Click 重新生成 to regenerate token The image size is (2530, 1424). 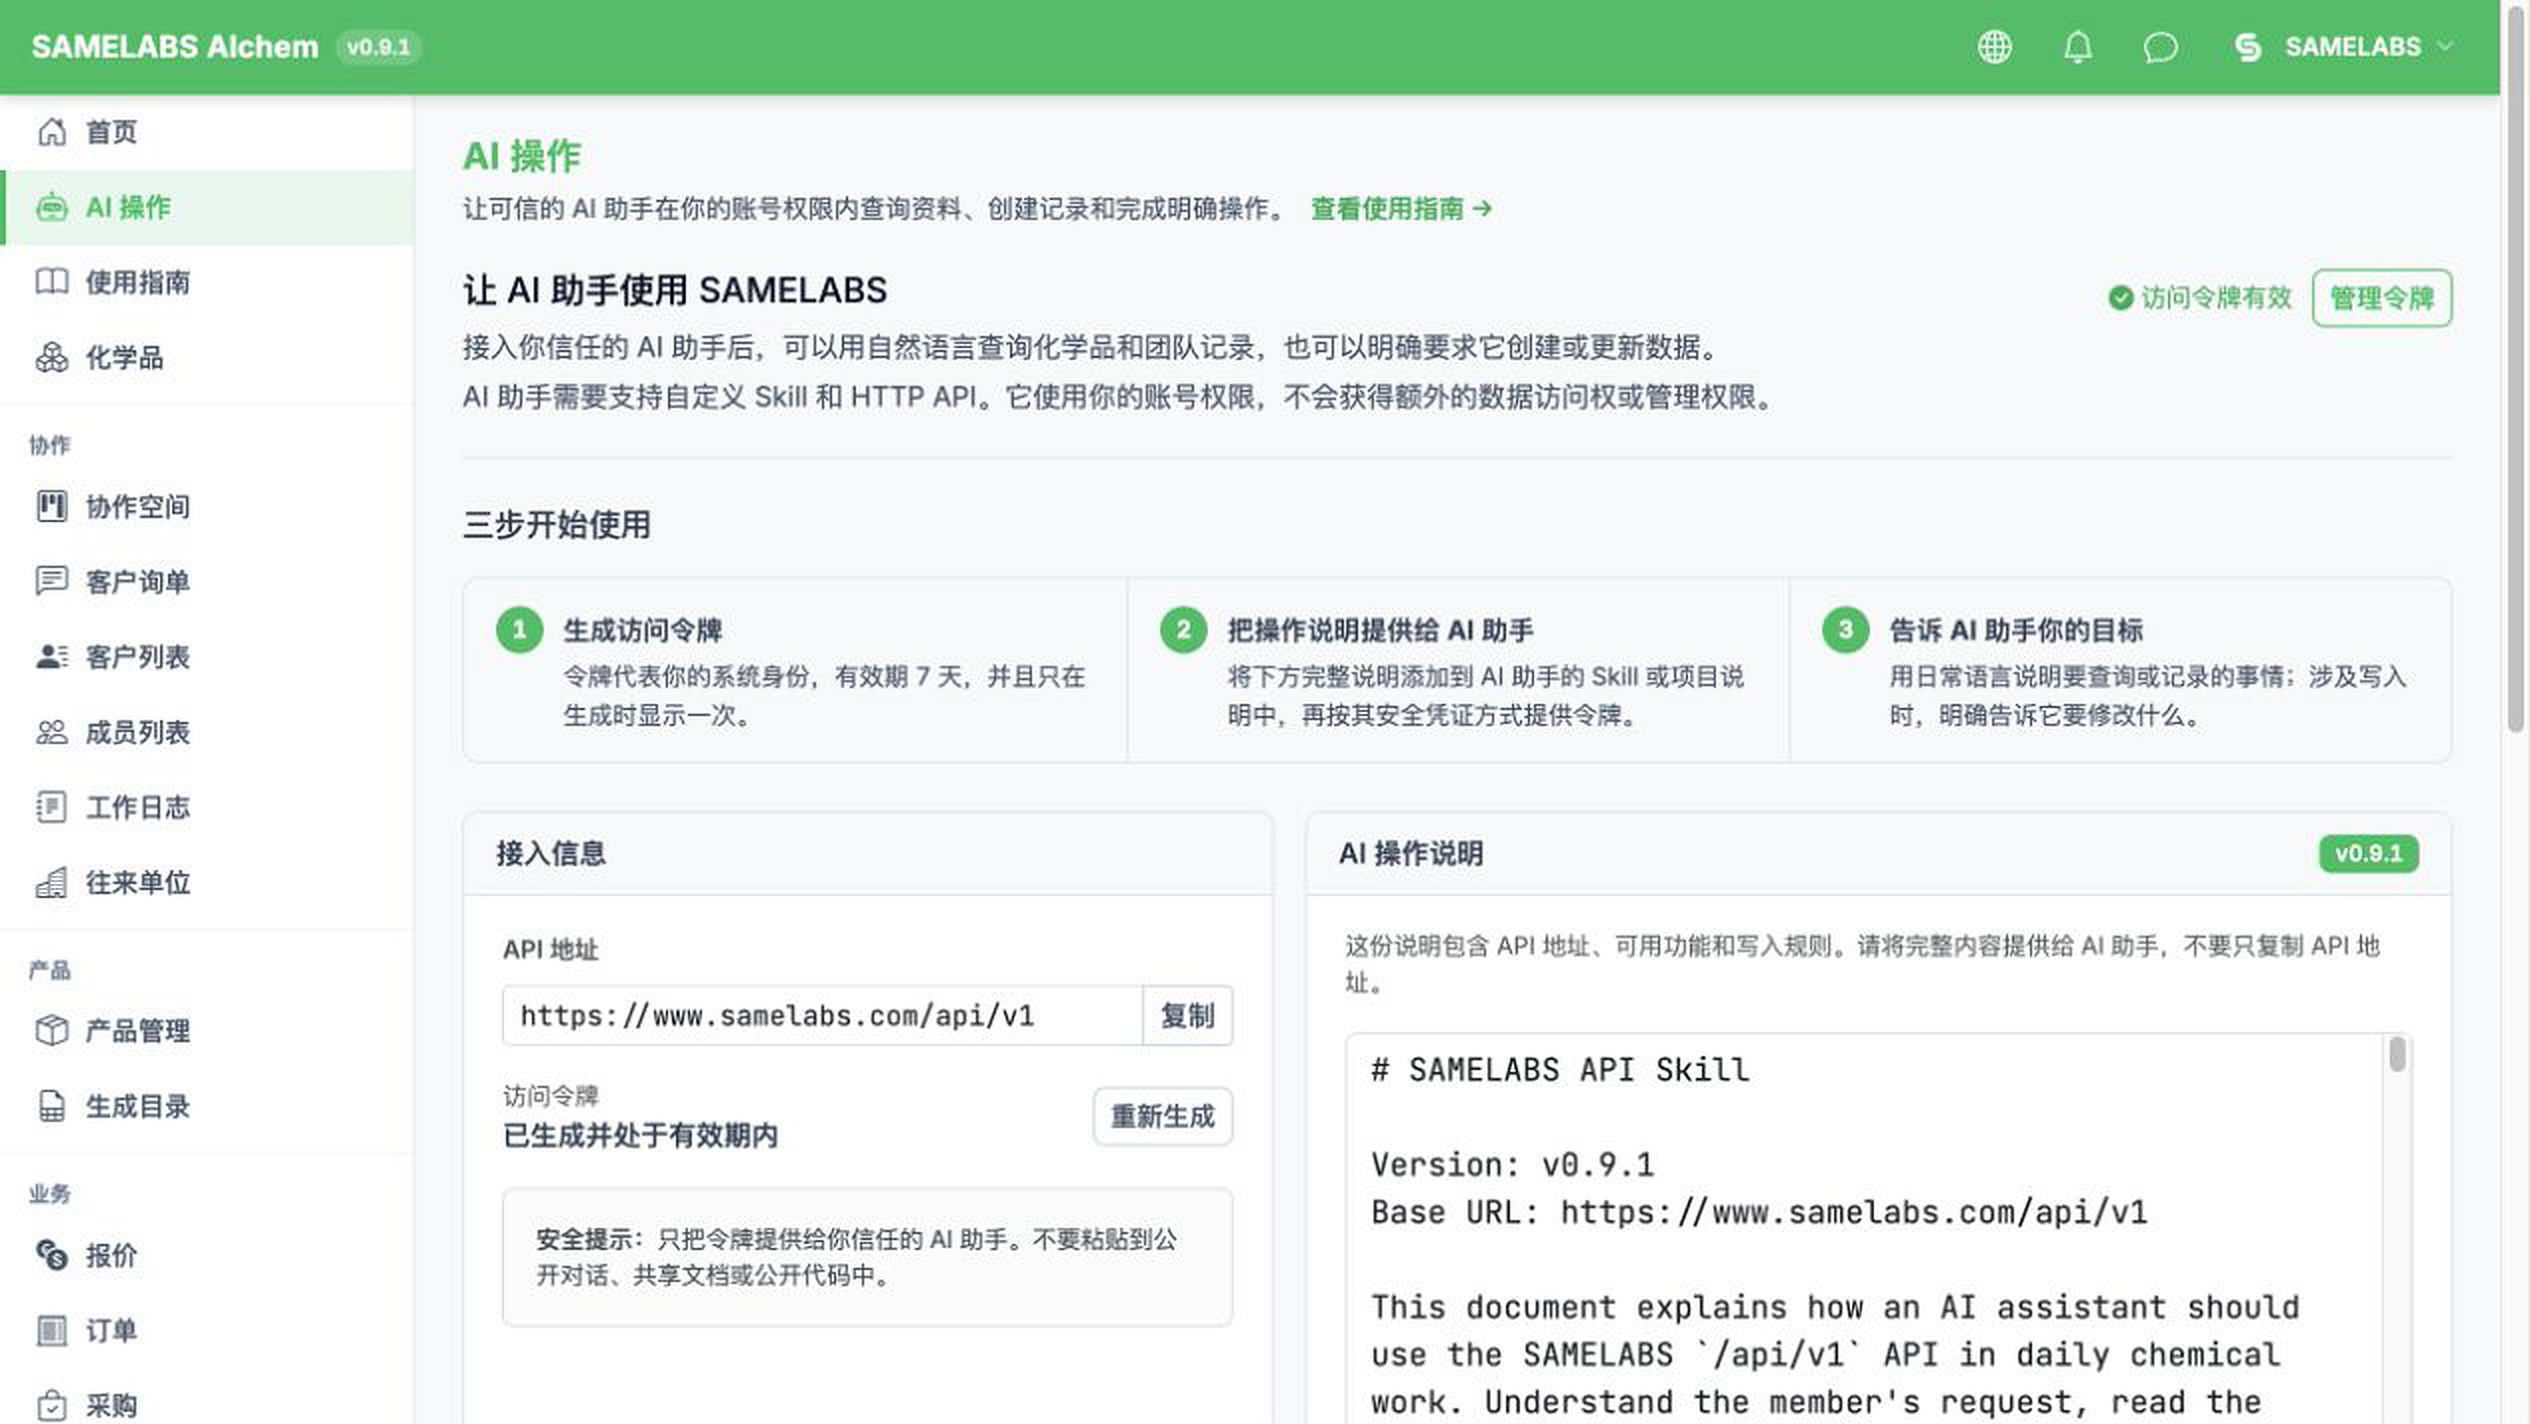coord(1162,1116)
